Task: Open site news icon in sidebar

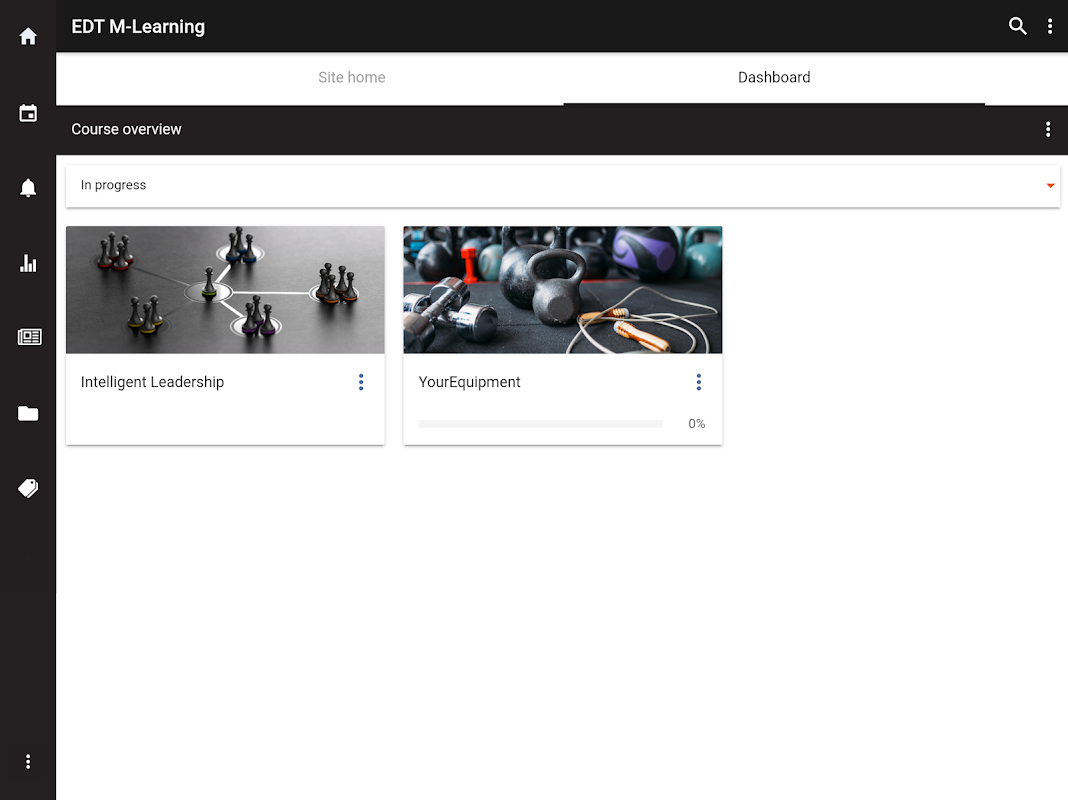Action: click(x=29, y=337)
